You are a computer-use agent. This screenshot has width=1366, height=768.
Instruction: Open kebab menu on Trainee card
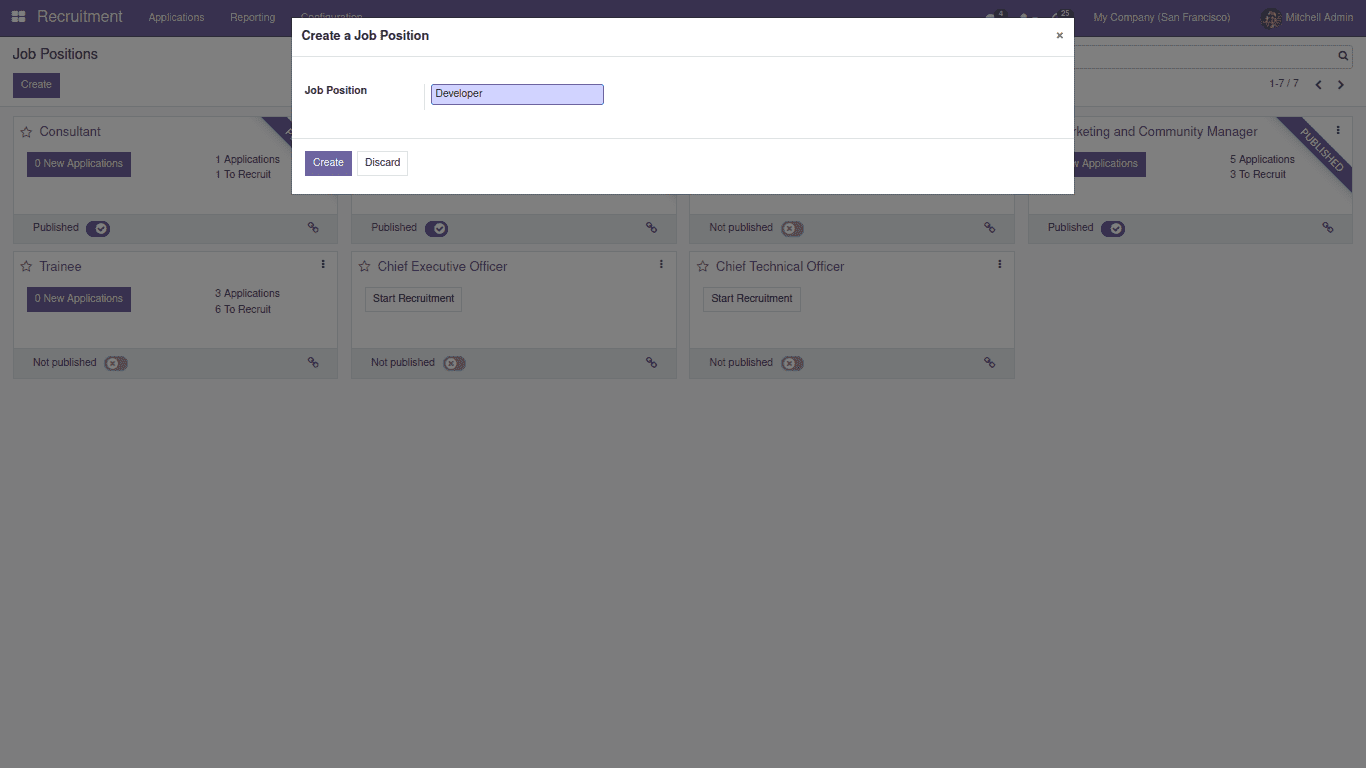click(323, 265)
